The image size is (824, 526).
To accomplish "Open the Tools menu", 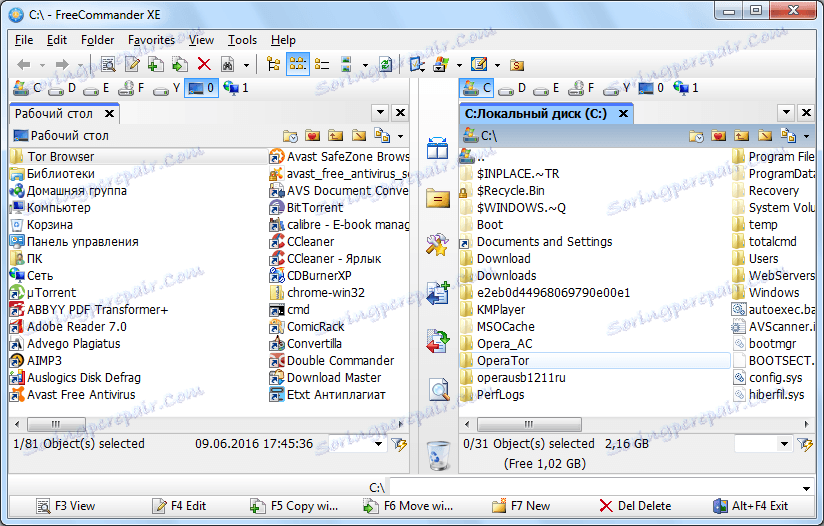I will click(x=242, y=40).
